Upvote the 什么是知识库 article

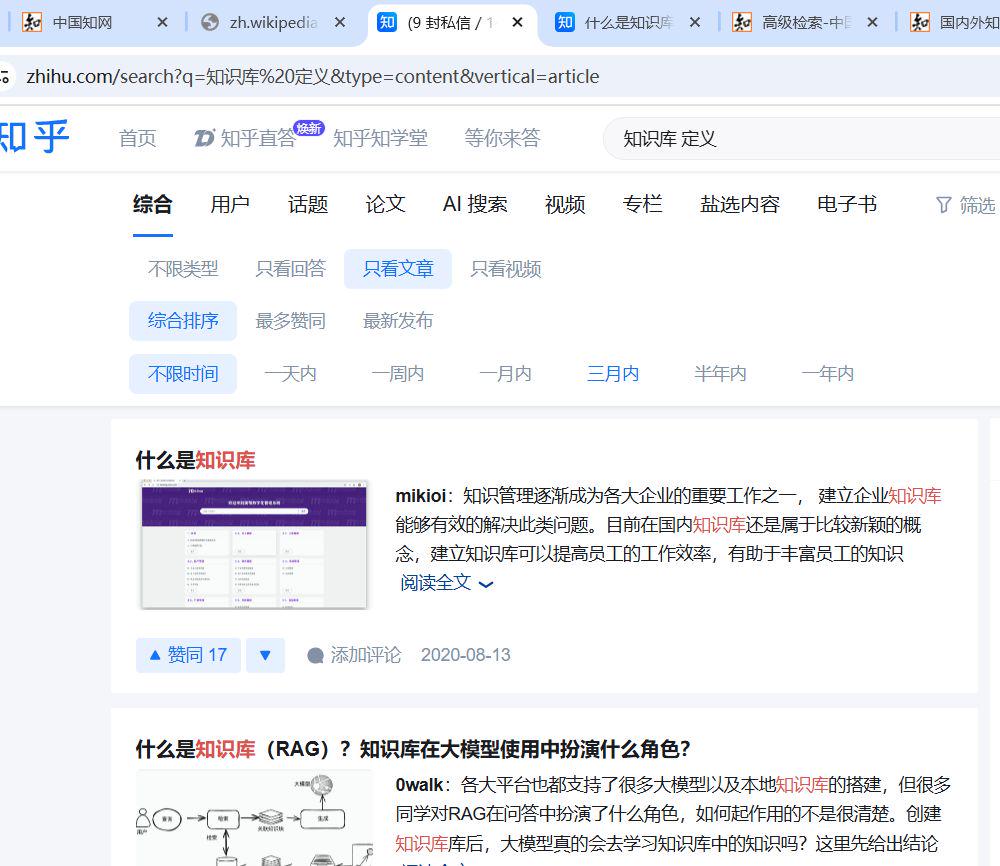coord(187,655)
